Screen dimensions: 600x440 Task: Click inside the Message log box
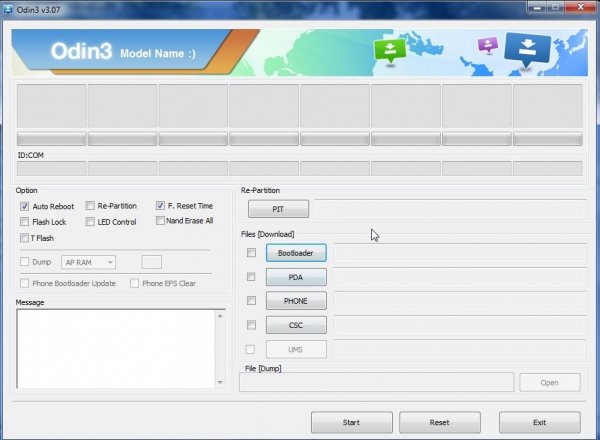(x=116, y=349)
